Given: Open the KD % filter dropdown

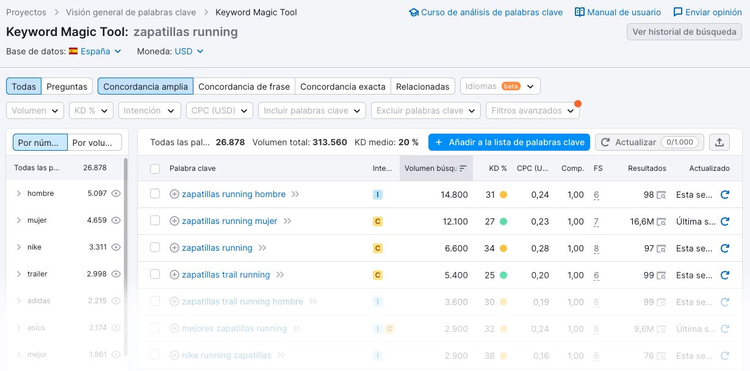Looking at the screenshot, I should click(91, 110).
